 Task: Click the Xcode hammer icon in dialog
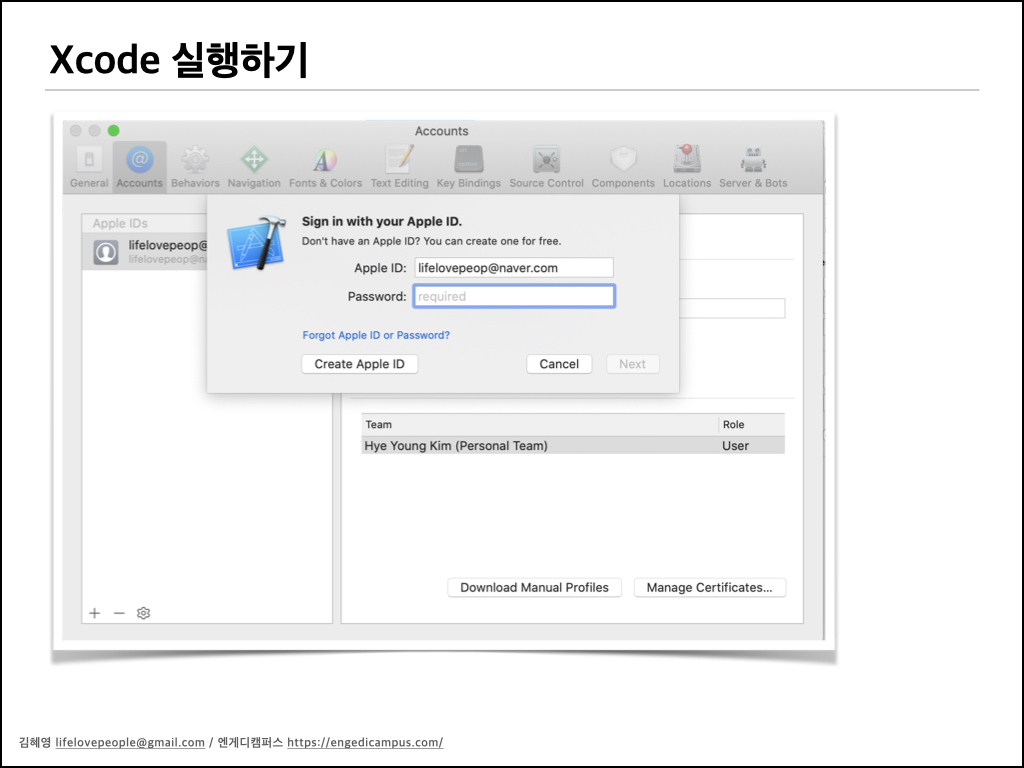coord(257,243)
